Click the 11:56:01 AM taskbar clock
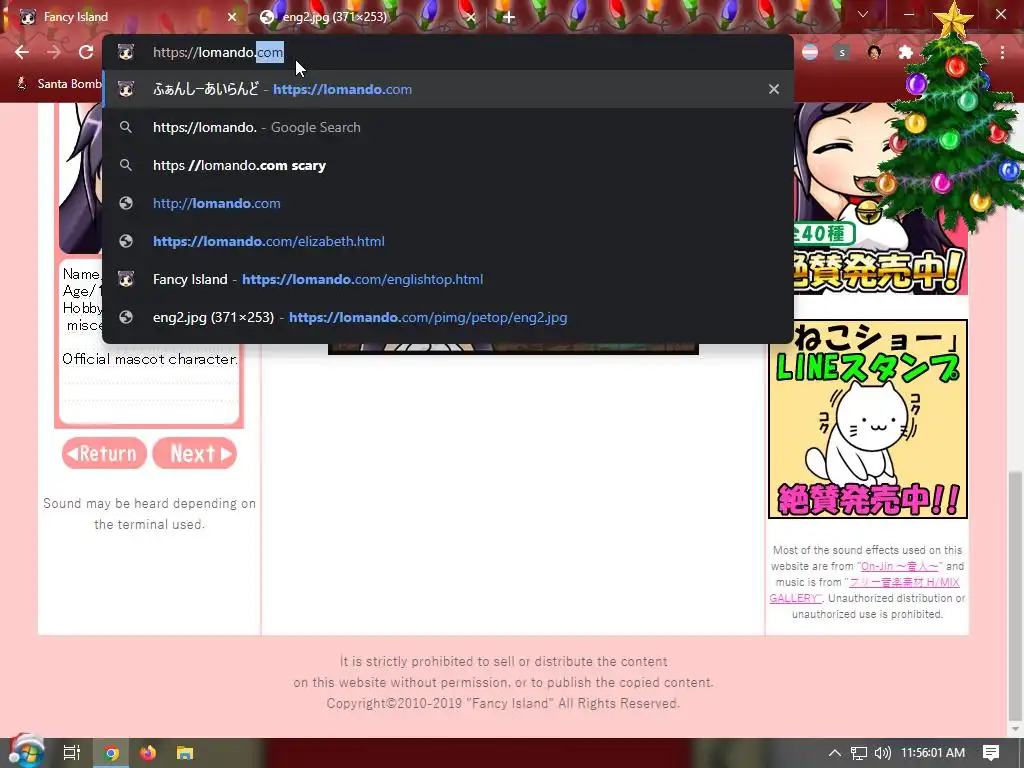1024x768 pixels. click(933, 753)
